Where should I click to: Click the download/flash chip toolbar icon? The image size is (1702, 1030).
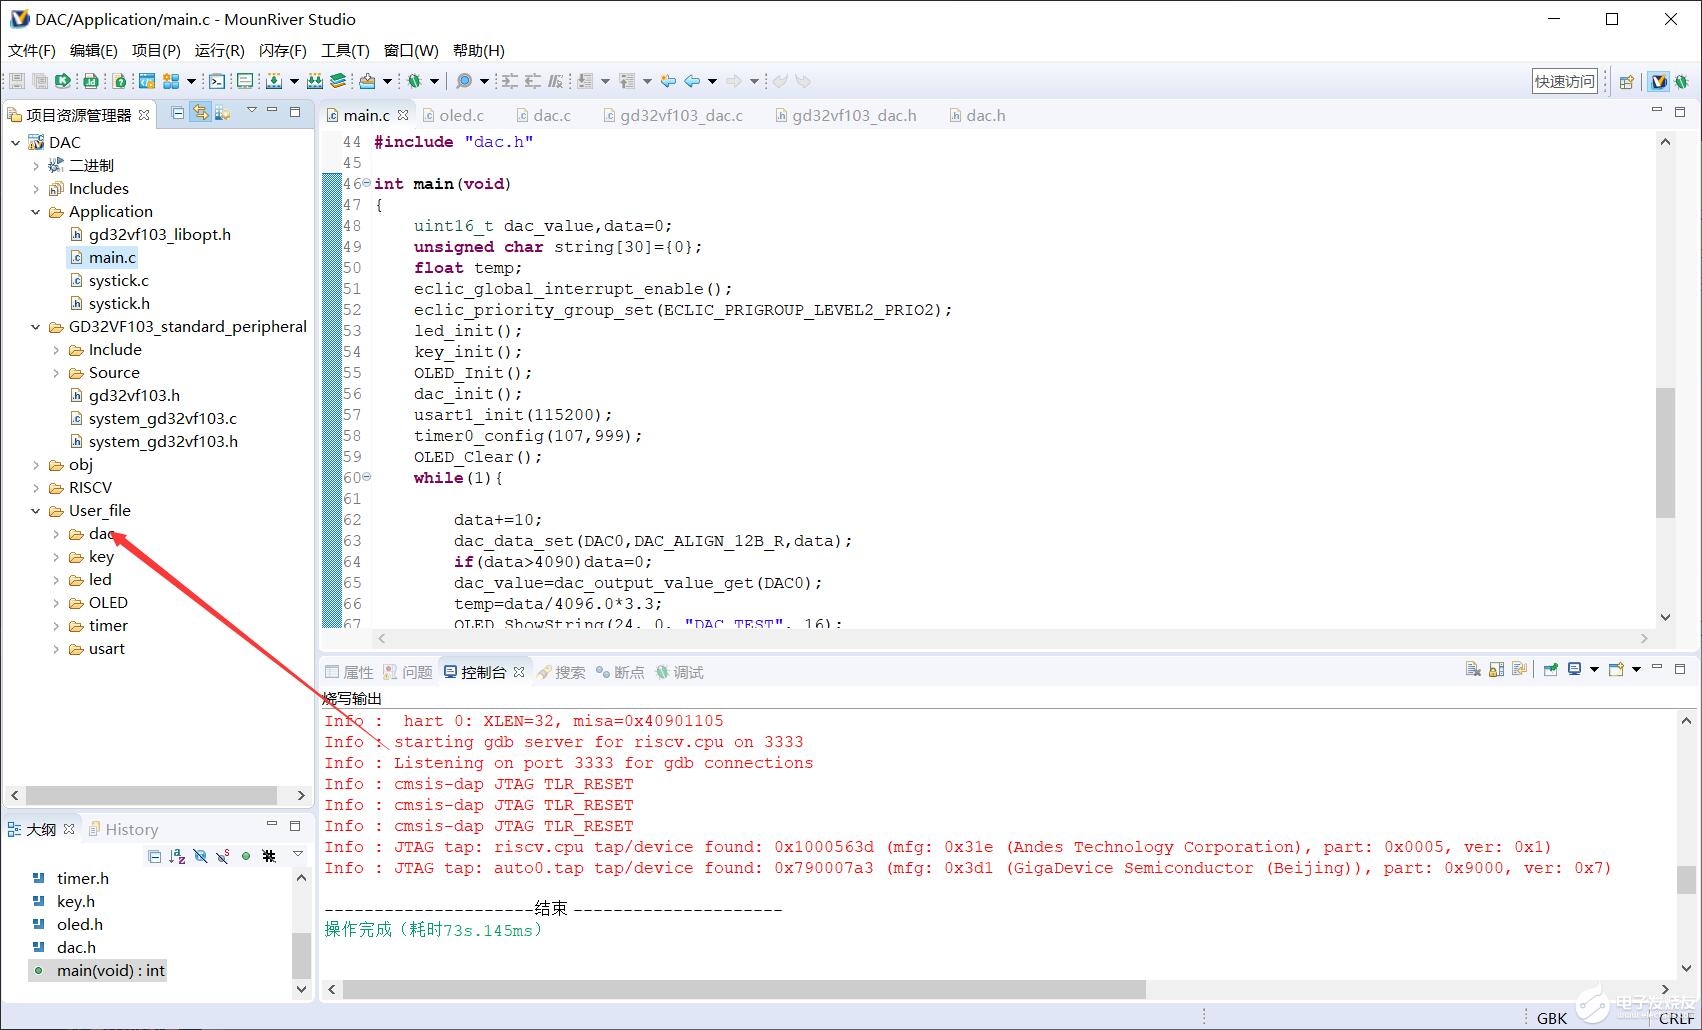point(273,81)
